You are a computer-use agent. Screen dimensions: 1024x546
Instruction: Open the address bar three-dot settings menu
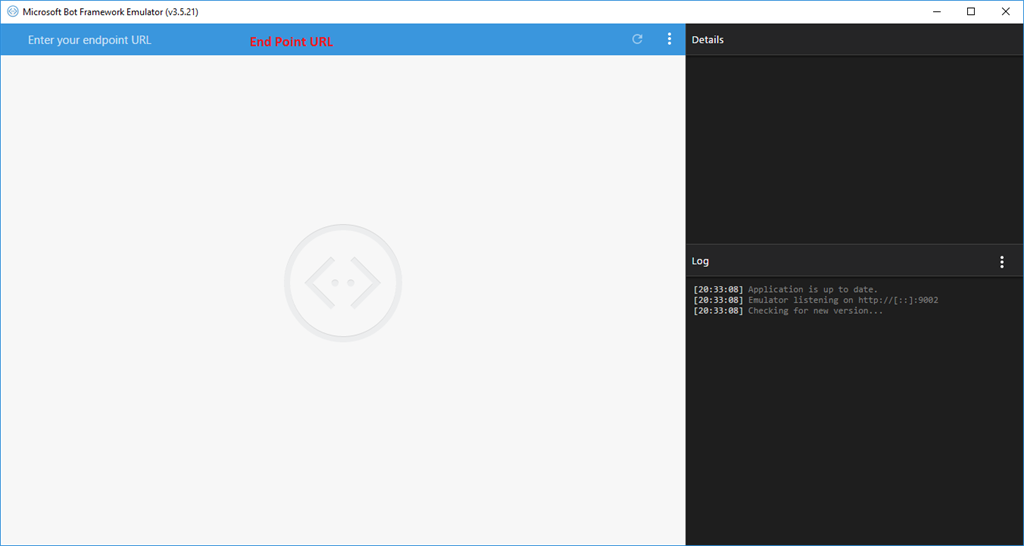click(x=669, y=39)
